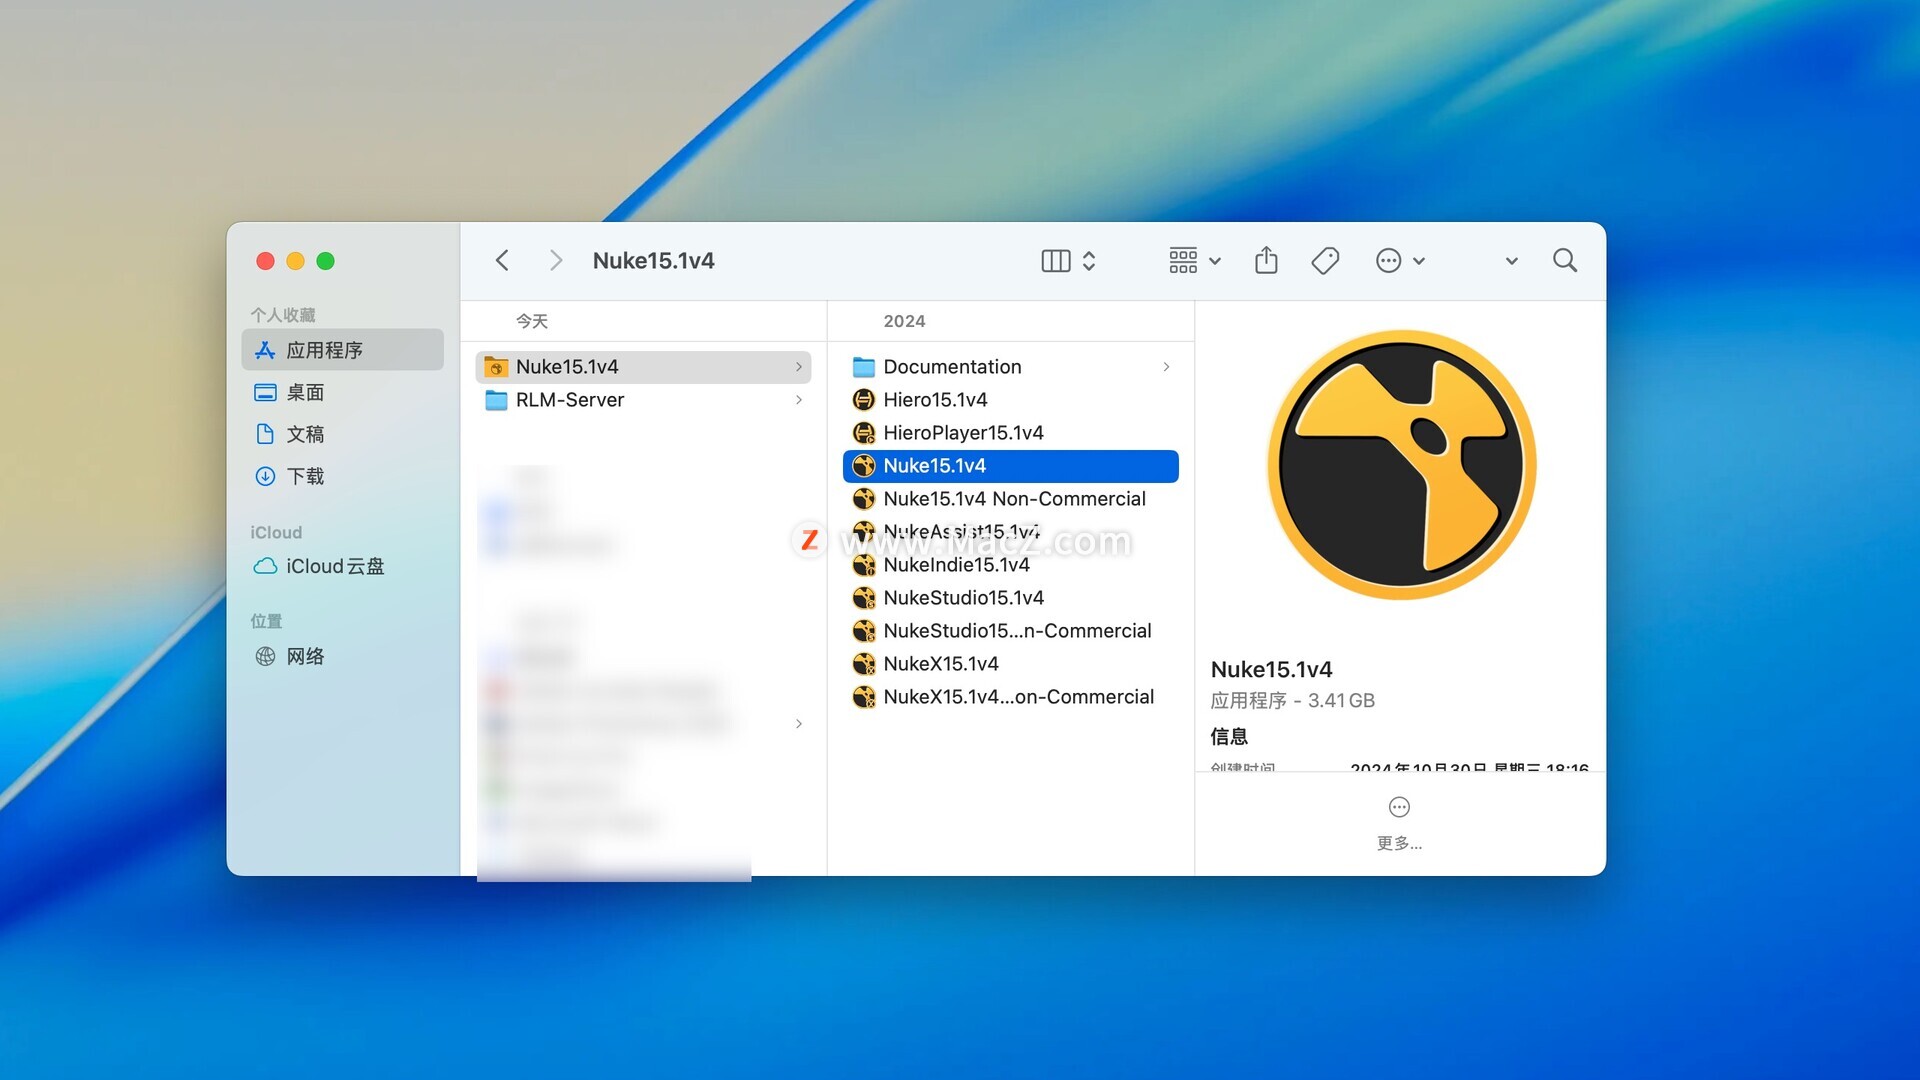Click the NukeStudio15.1v4 app icon

coord(864,598)
